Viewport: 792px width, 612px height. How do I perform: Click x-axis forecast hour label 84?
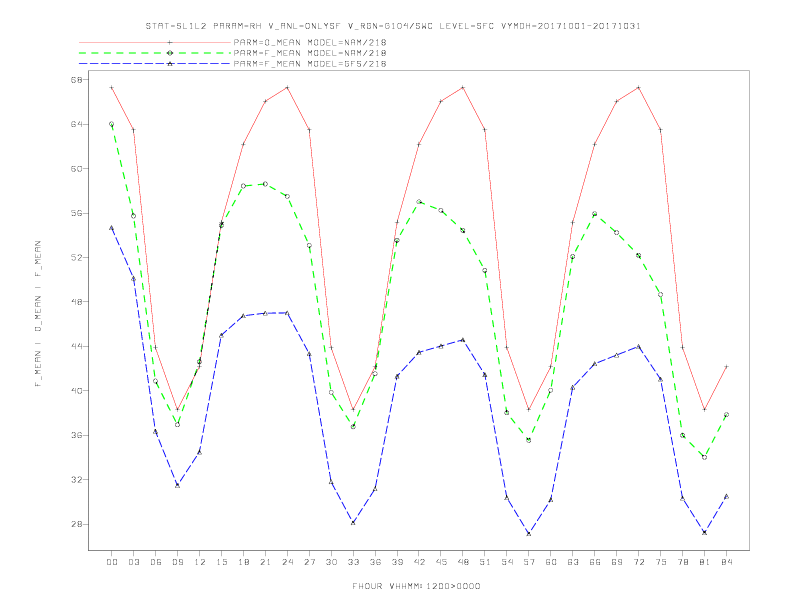click(726, 562)
